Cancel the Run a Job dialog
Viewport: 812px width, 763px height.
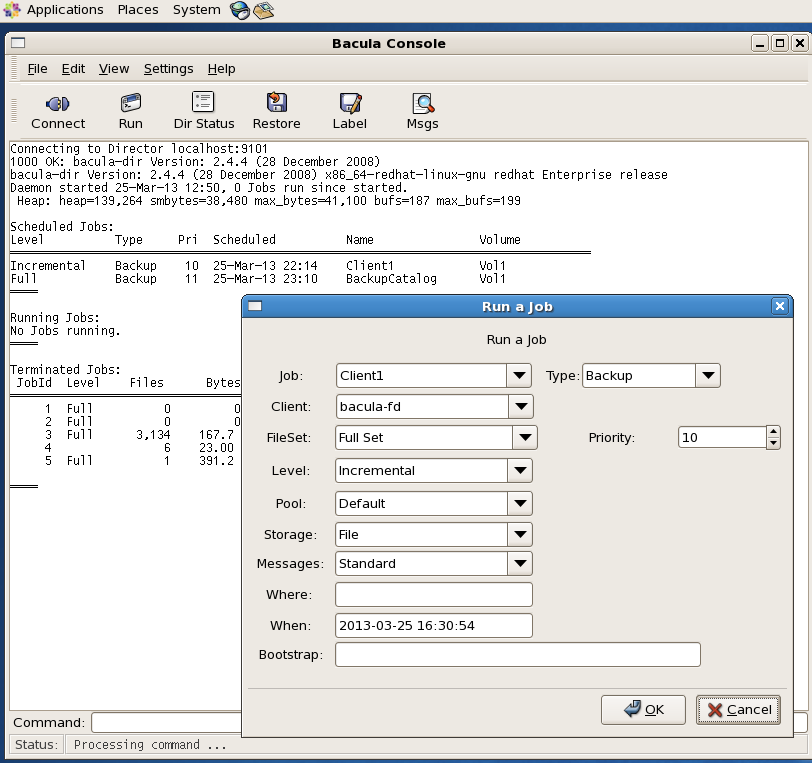click(738, 710)
